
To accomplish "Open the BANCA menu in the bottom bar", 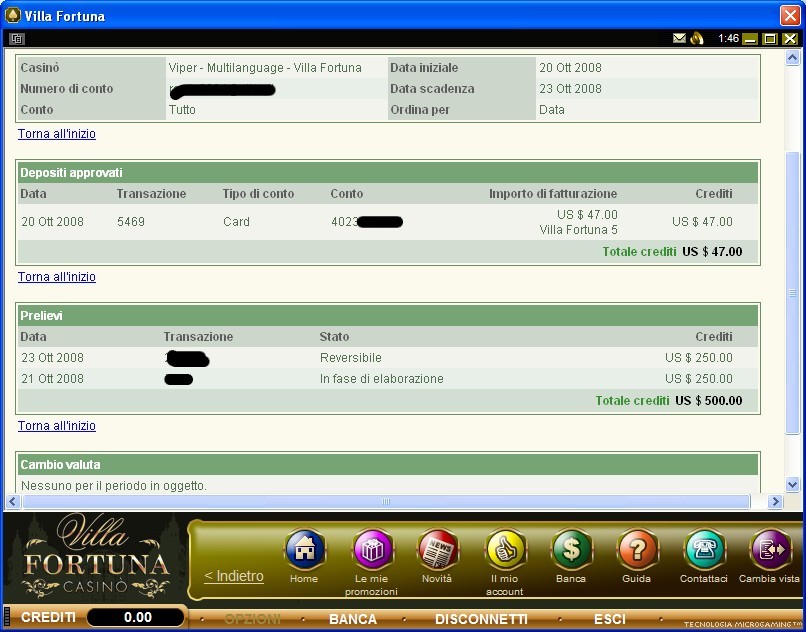I will coord(353,619).
